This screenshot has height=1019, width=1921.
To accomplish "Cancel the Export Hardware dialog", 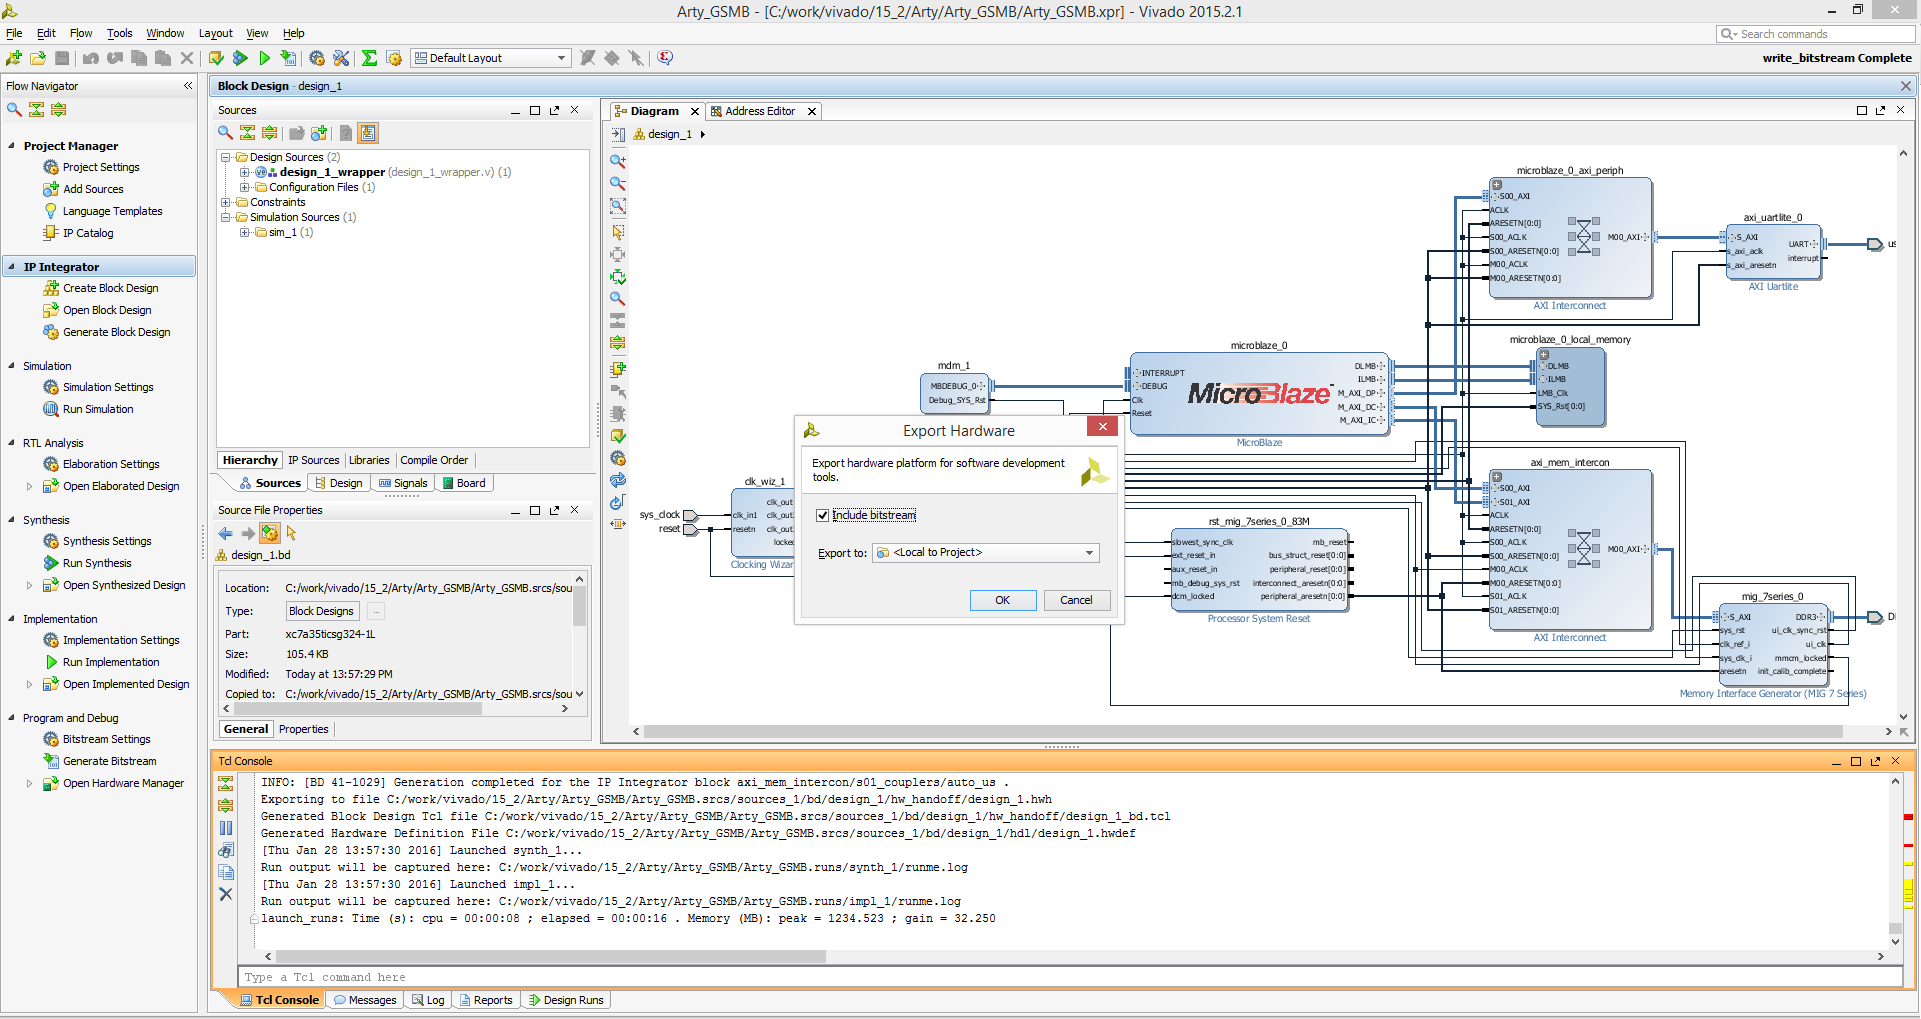I will coord(1076,600).
